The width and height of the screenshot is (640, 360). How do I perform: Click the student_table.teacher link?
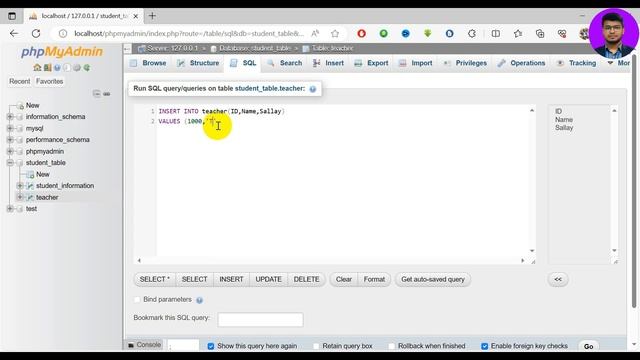[270, 89]
